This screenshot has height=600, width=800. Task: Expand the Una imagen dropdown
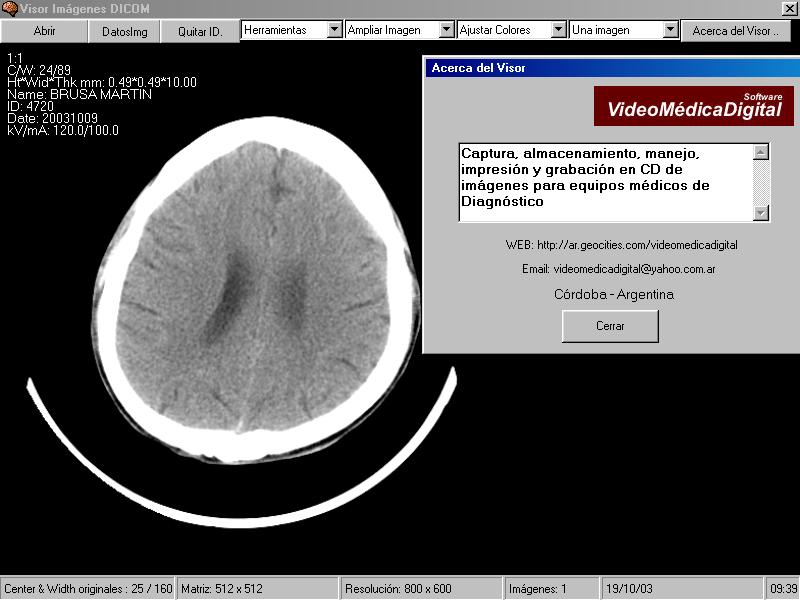point(671,30)
